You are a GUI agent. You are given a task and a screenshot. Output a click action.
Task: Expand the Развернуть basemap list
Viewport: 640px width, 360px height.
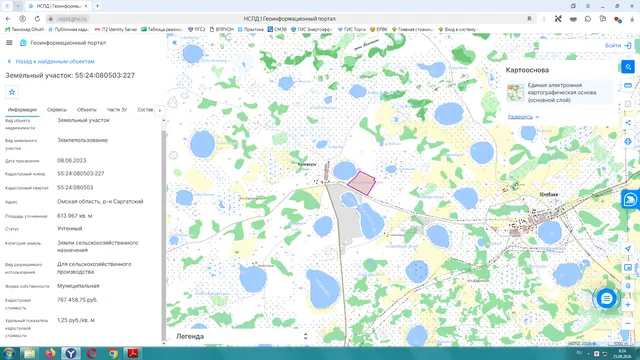point(523,117)
